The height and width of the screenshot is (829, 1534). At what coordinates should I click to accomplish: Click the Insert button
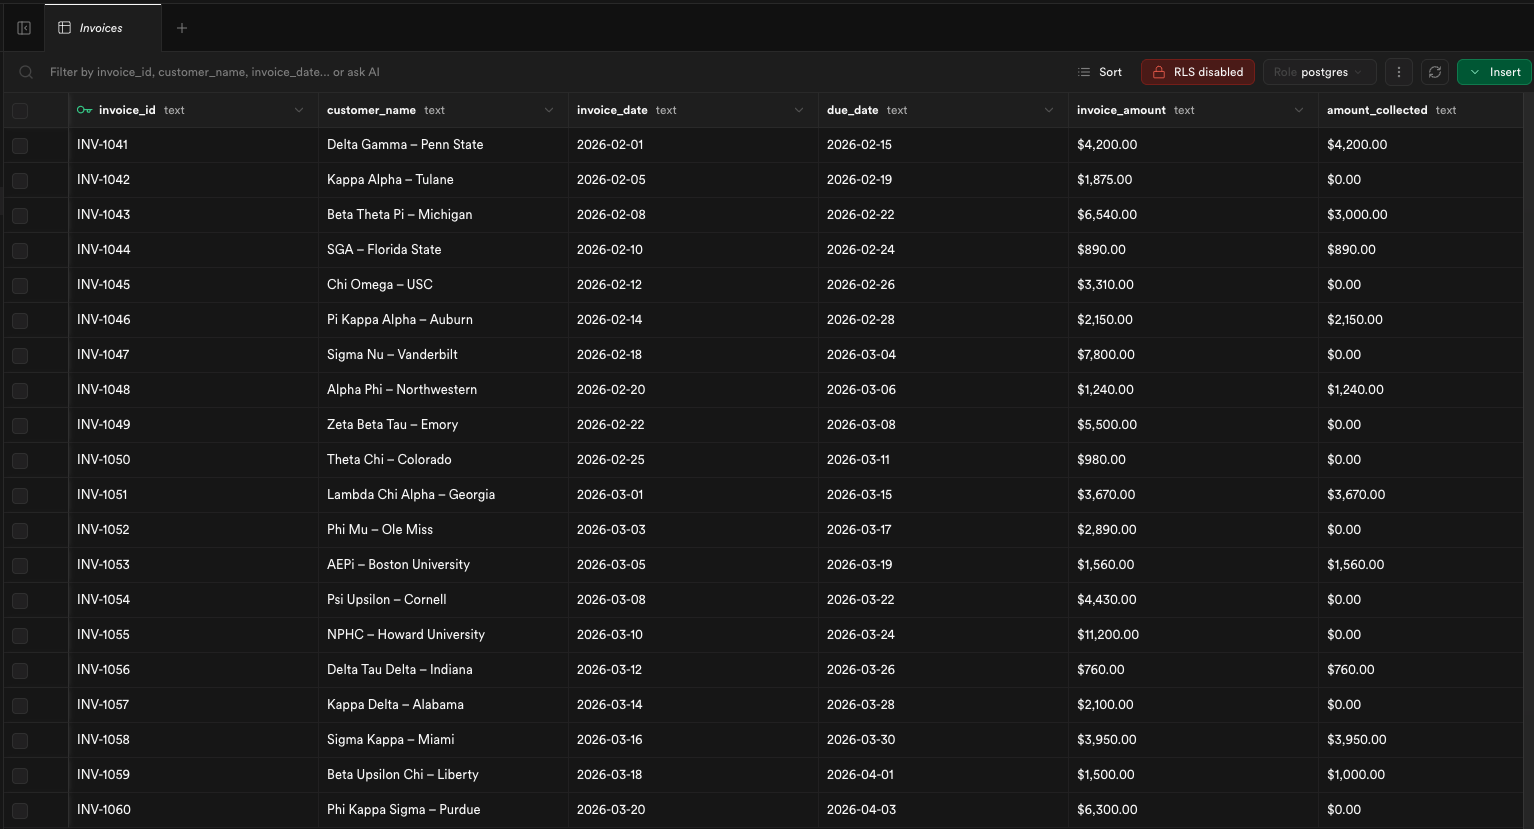coord(1494,72)
